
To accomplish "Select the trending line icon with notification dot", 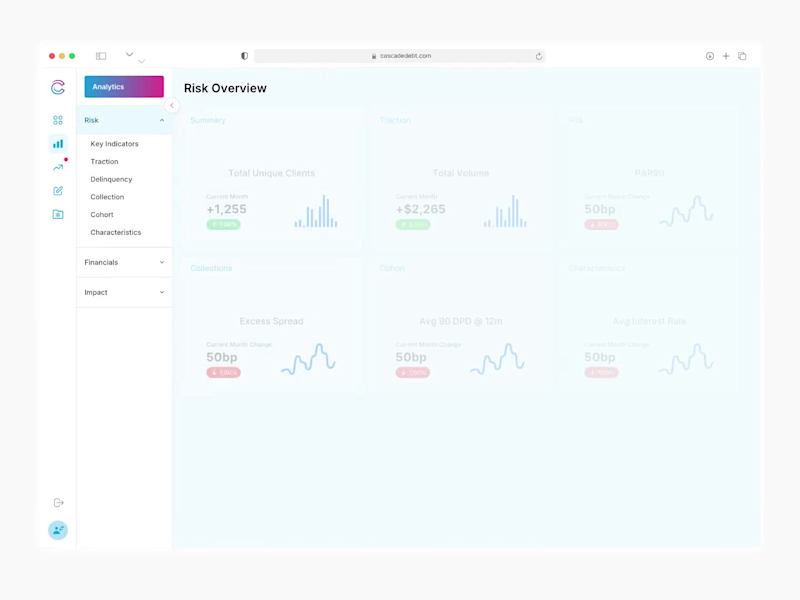I will point(59,167).
